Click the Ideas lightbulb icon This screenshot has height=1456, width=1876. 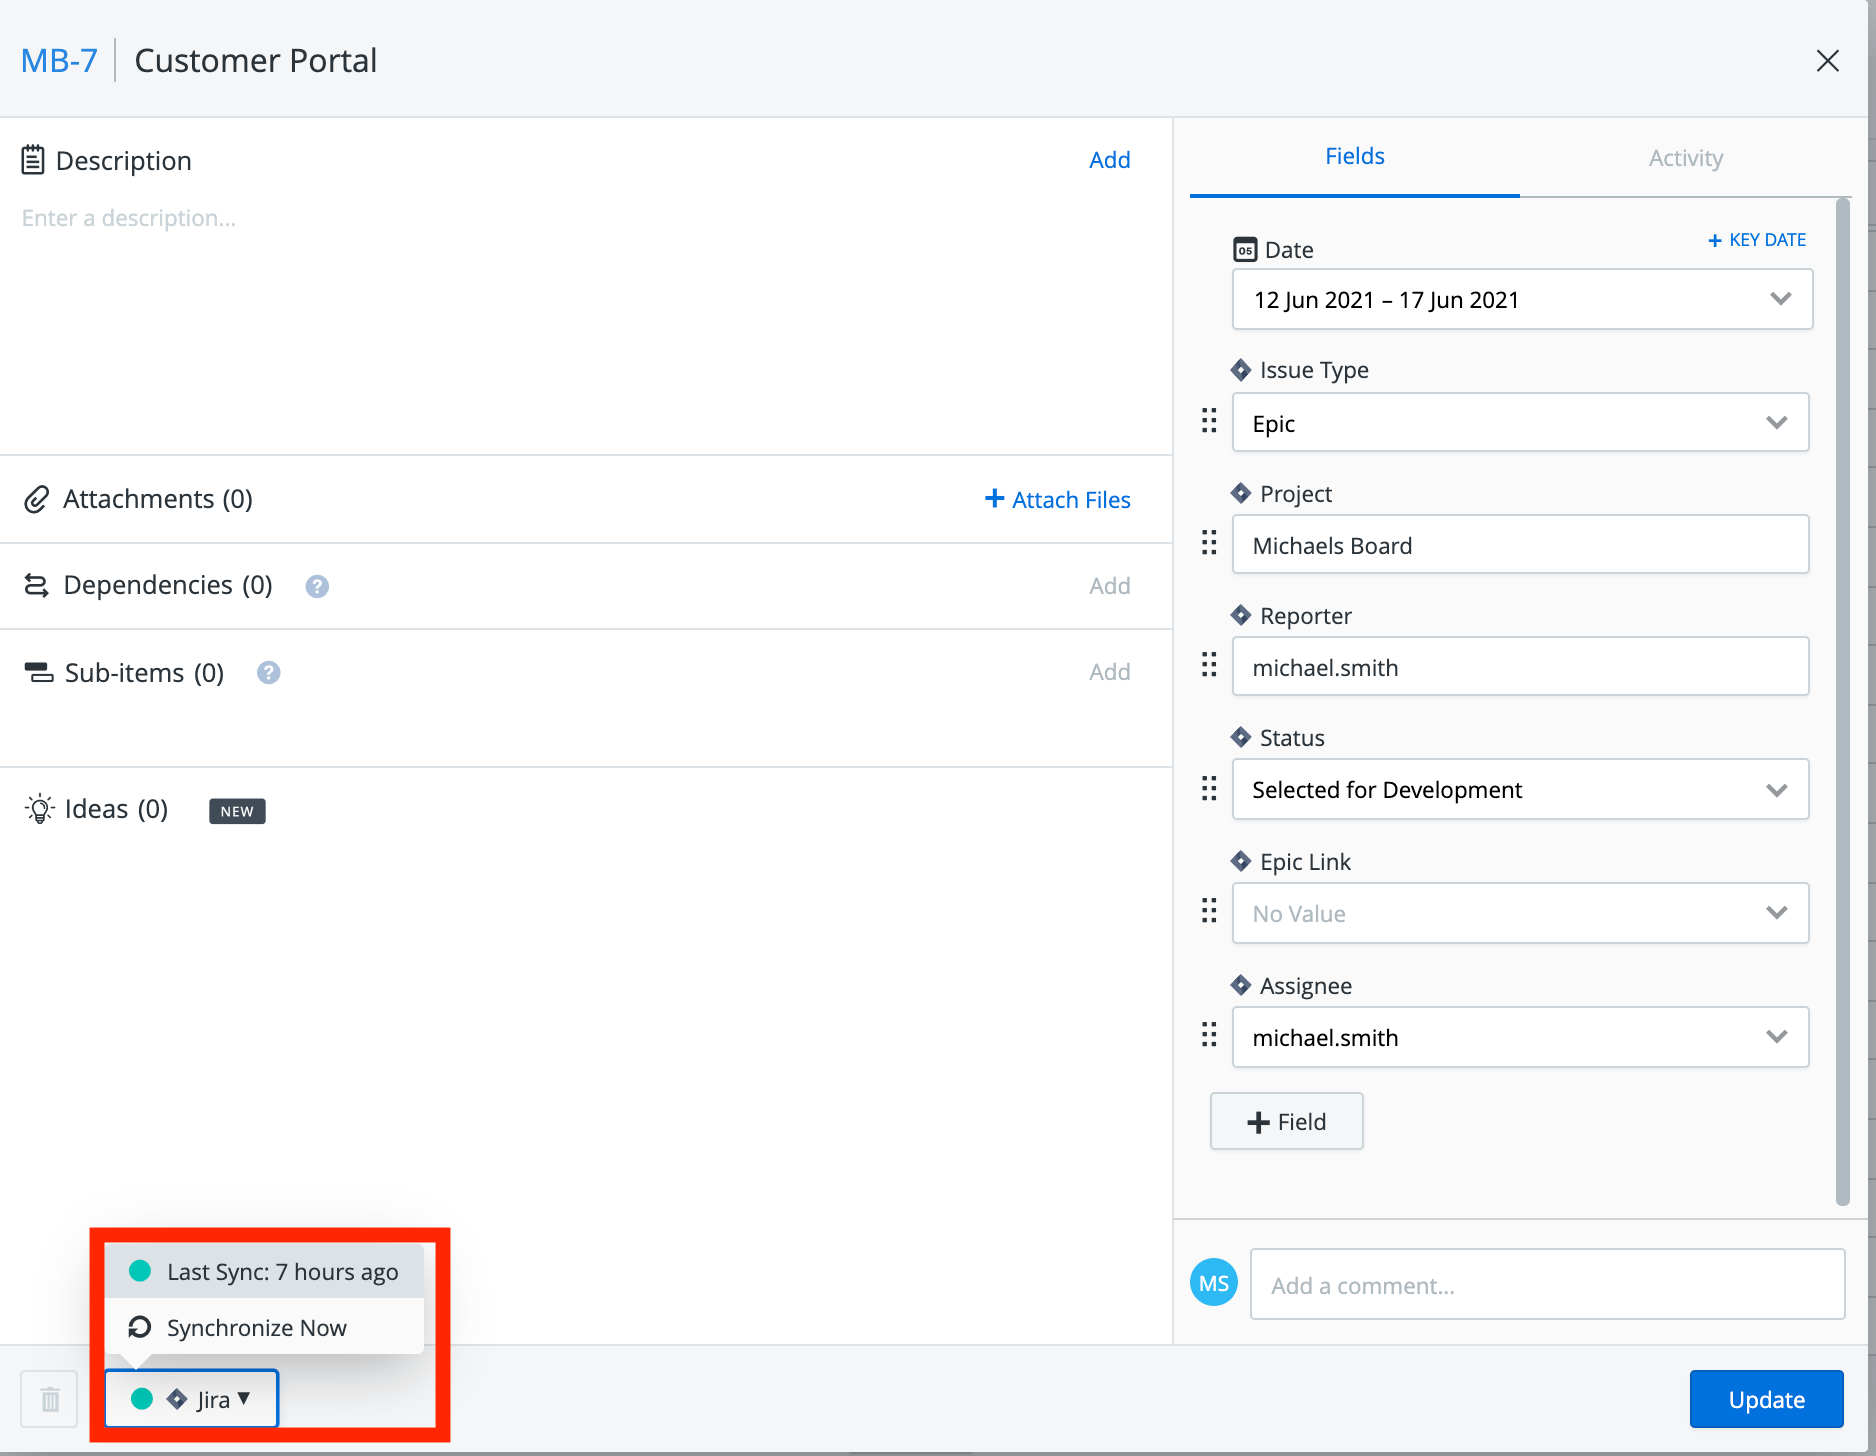coord(39,809)
